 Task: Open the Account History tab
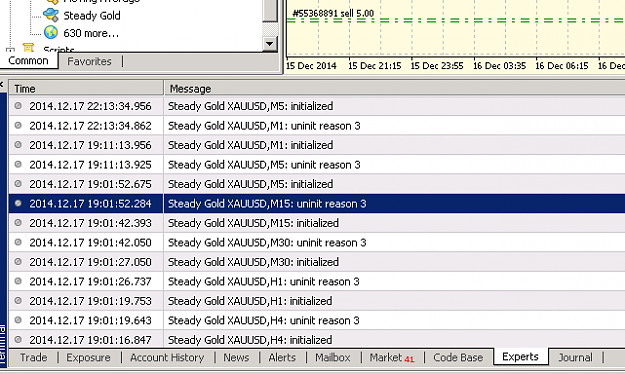coord(167,357)
